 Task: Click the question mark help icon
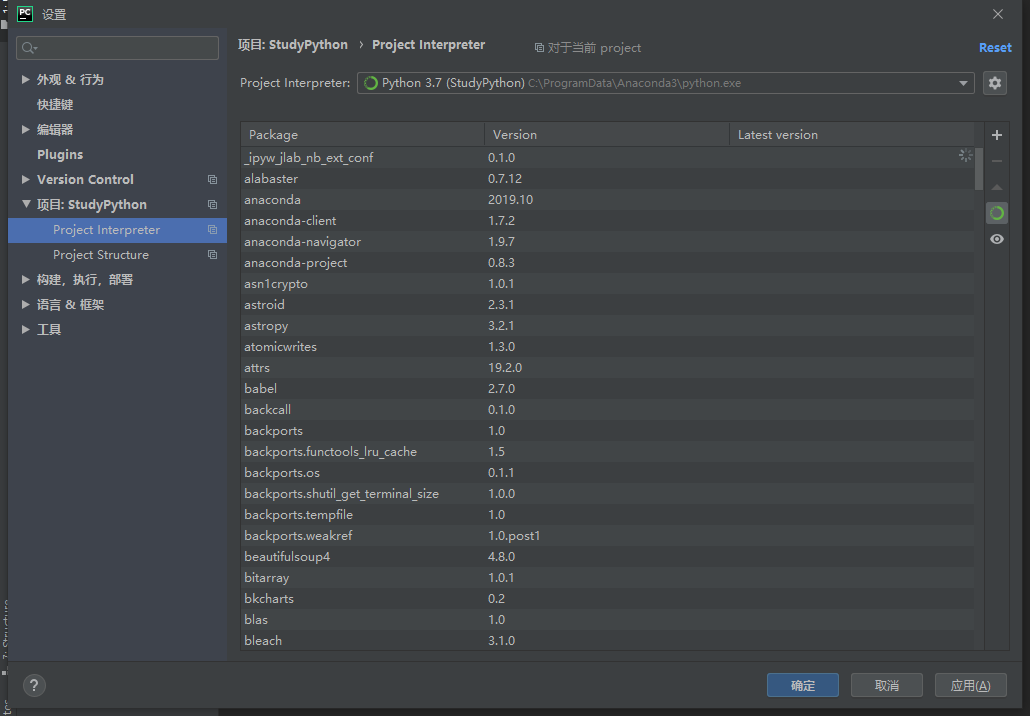point(34,686)
